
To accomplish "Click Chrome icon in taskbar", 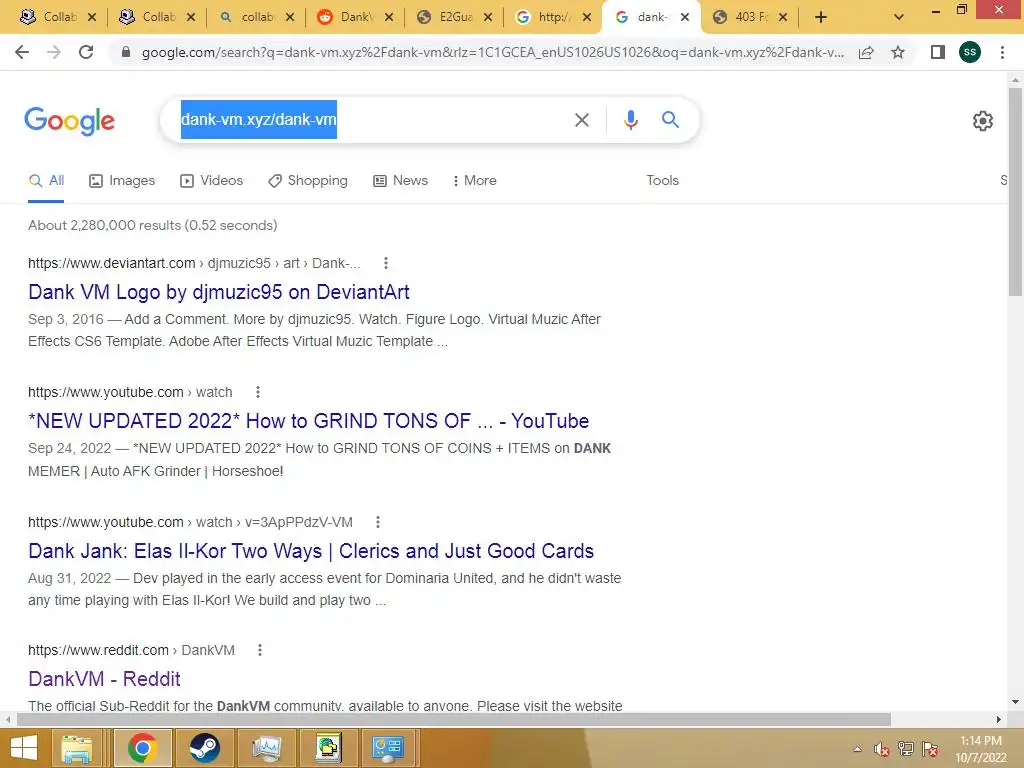I will [x=142, y=748].
